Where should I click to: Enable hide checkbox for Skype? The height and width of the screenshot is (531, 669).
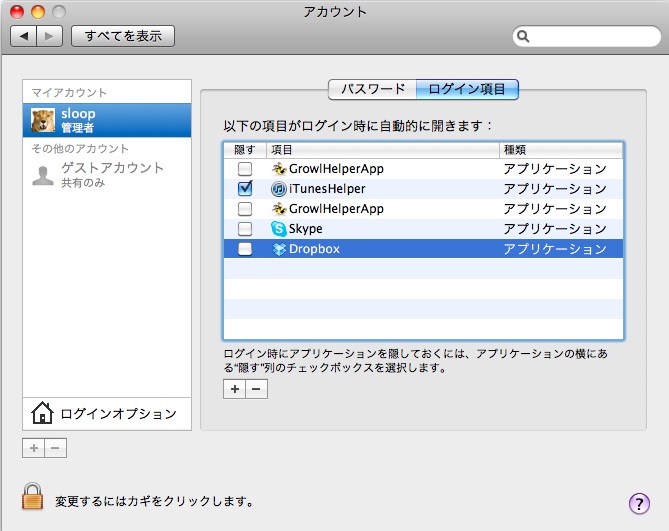(245, 229)
